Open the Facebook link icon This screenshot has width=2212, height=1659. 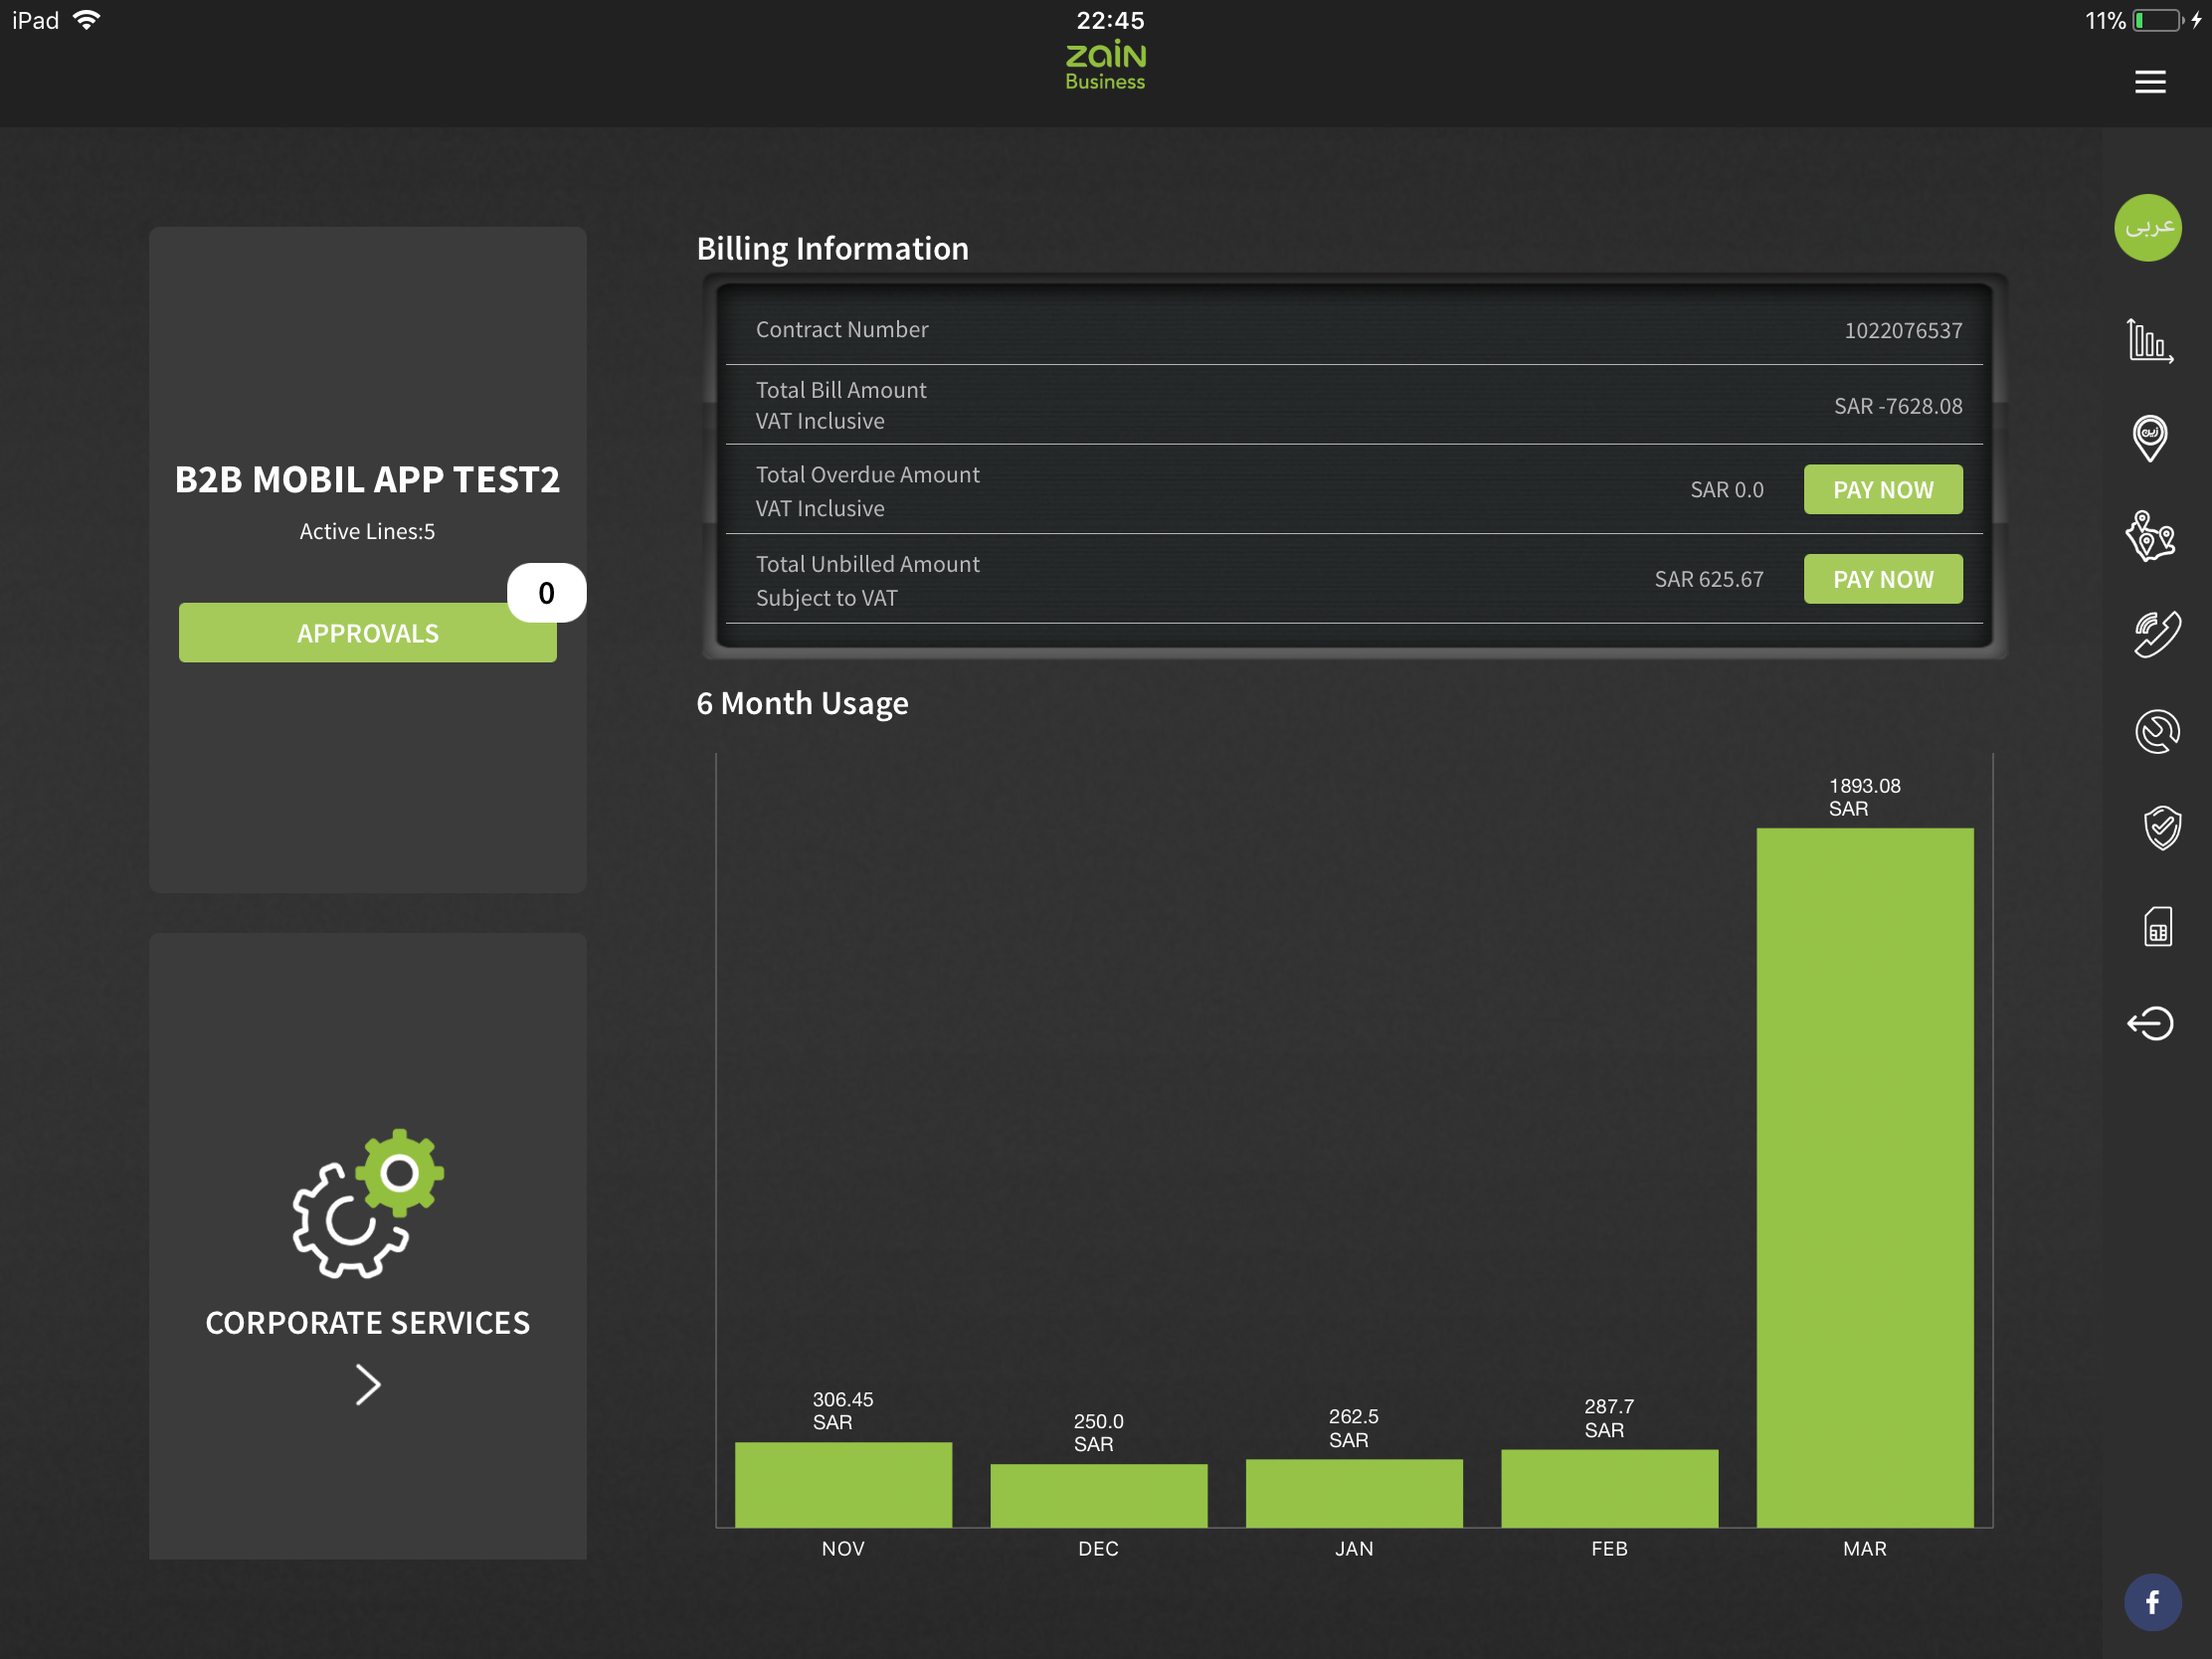(2151, 1602)
